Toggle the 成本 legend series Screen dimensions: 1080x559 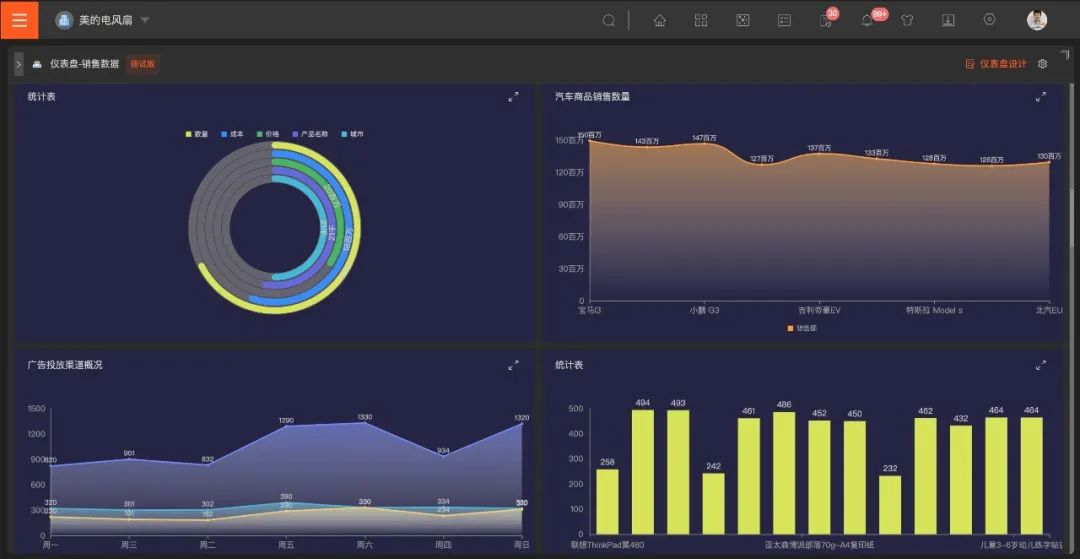tap(232, 134)
